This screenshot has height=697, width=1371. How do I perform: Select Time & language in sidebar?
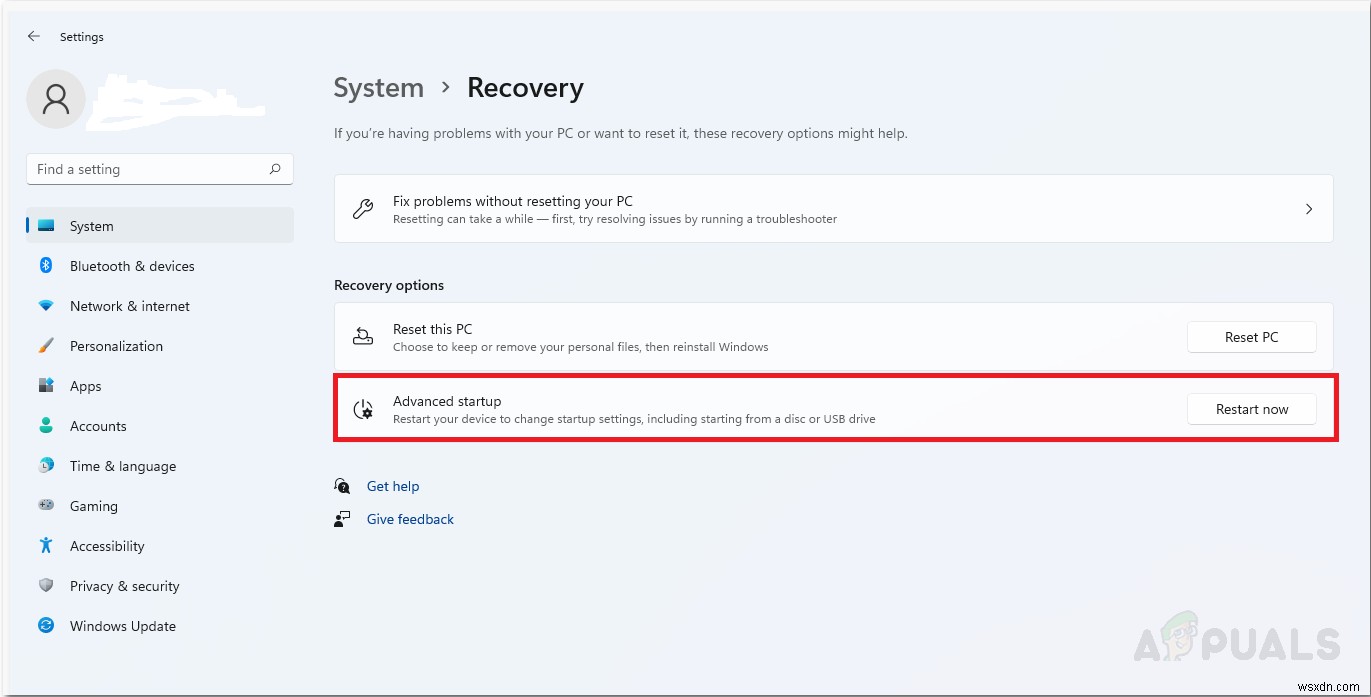[x=122, y=466]
